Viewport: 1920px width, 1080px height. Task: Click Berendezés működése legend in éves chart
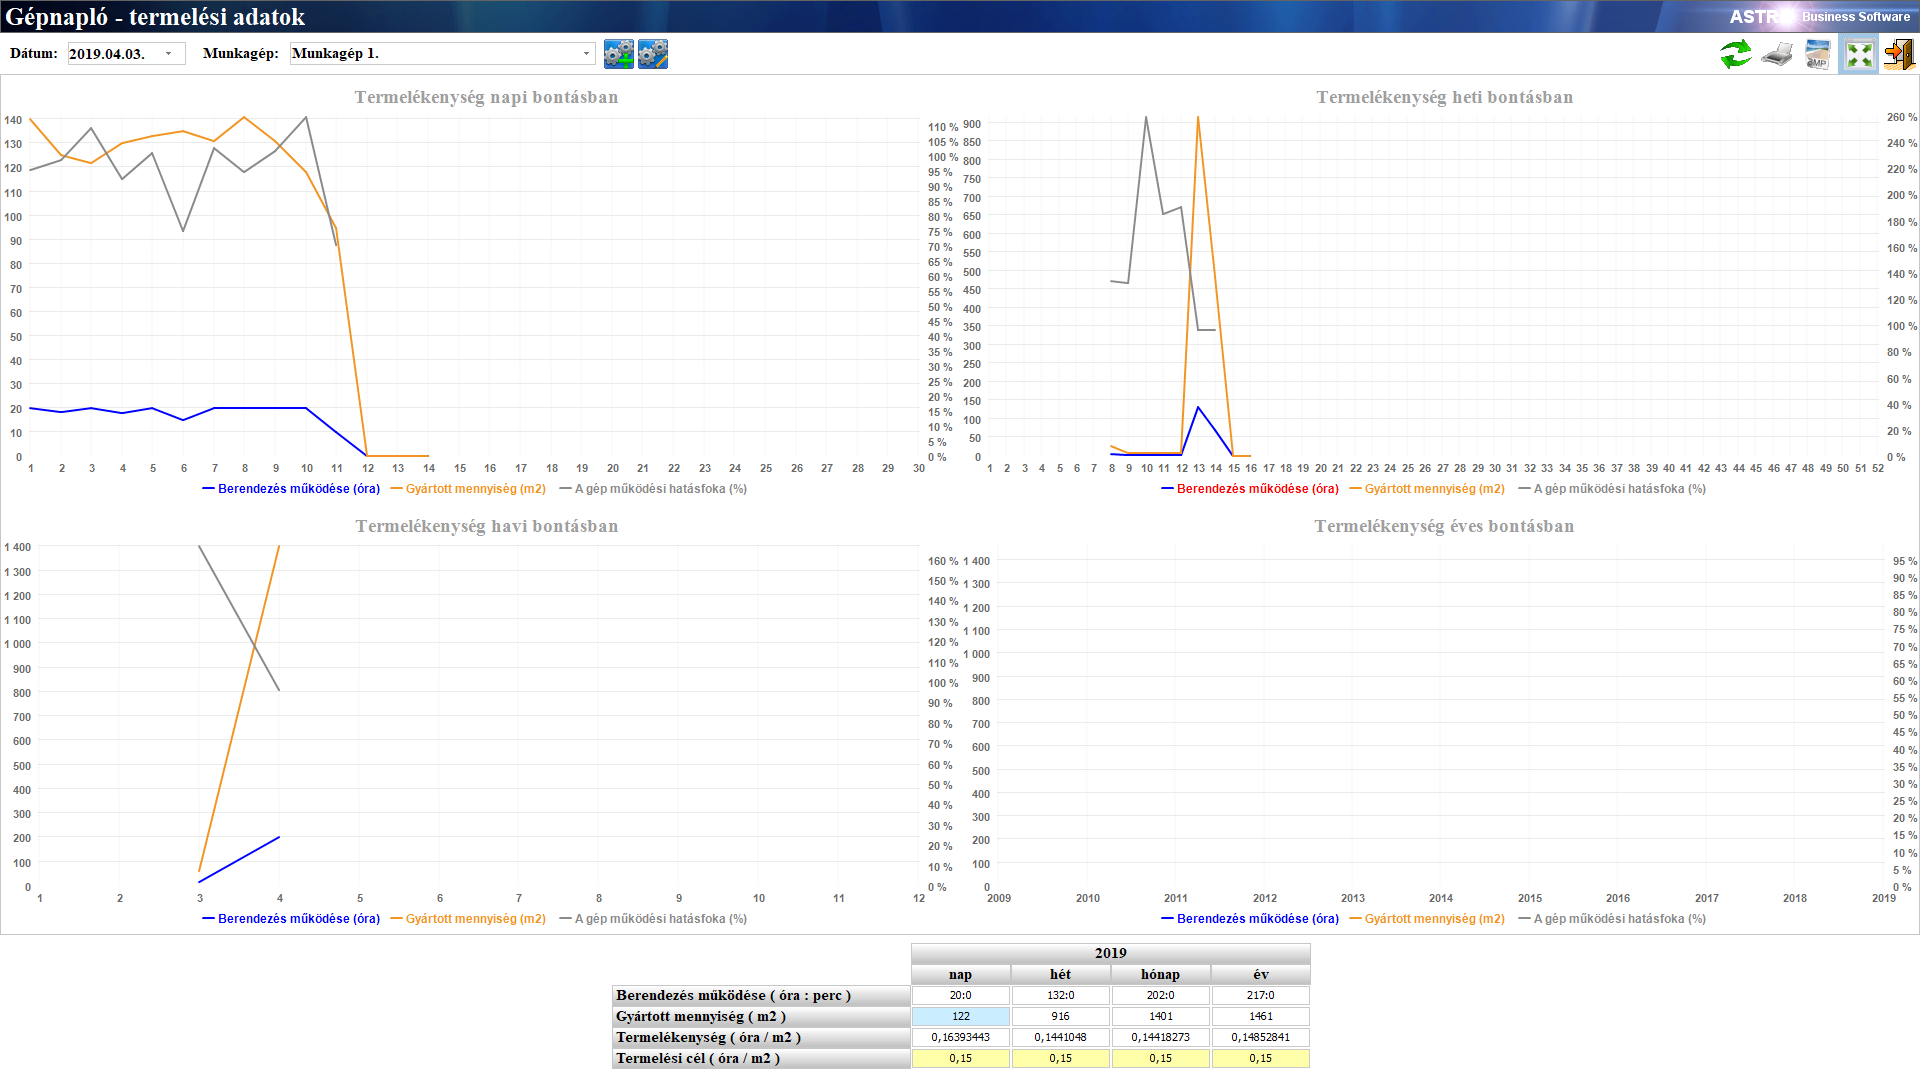1250,919
